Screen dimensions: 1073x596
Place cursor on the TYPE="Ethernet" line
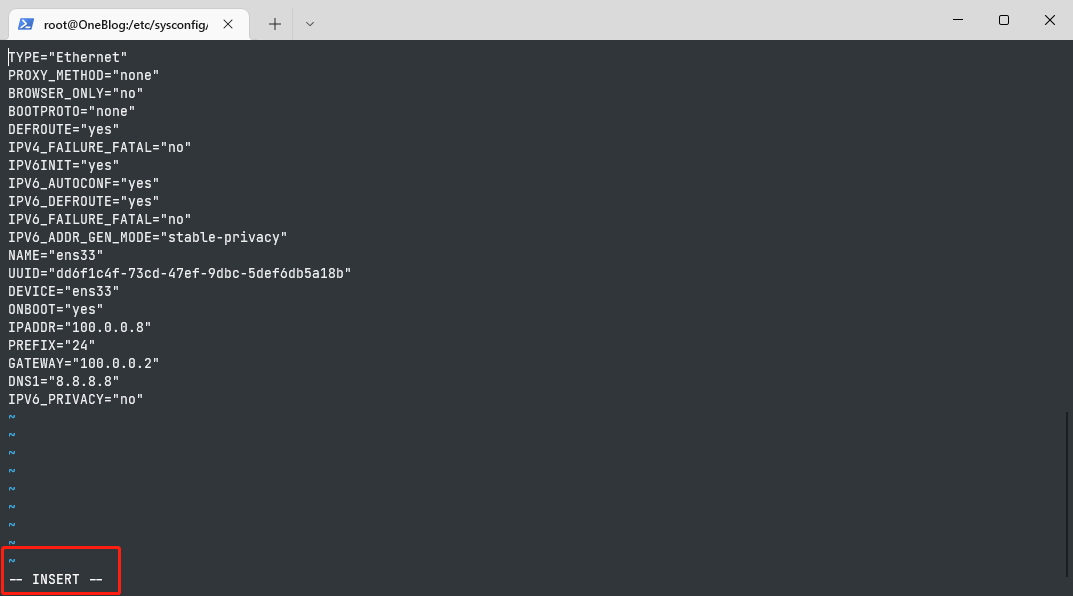68,57
